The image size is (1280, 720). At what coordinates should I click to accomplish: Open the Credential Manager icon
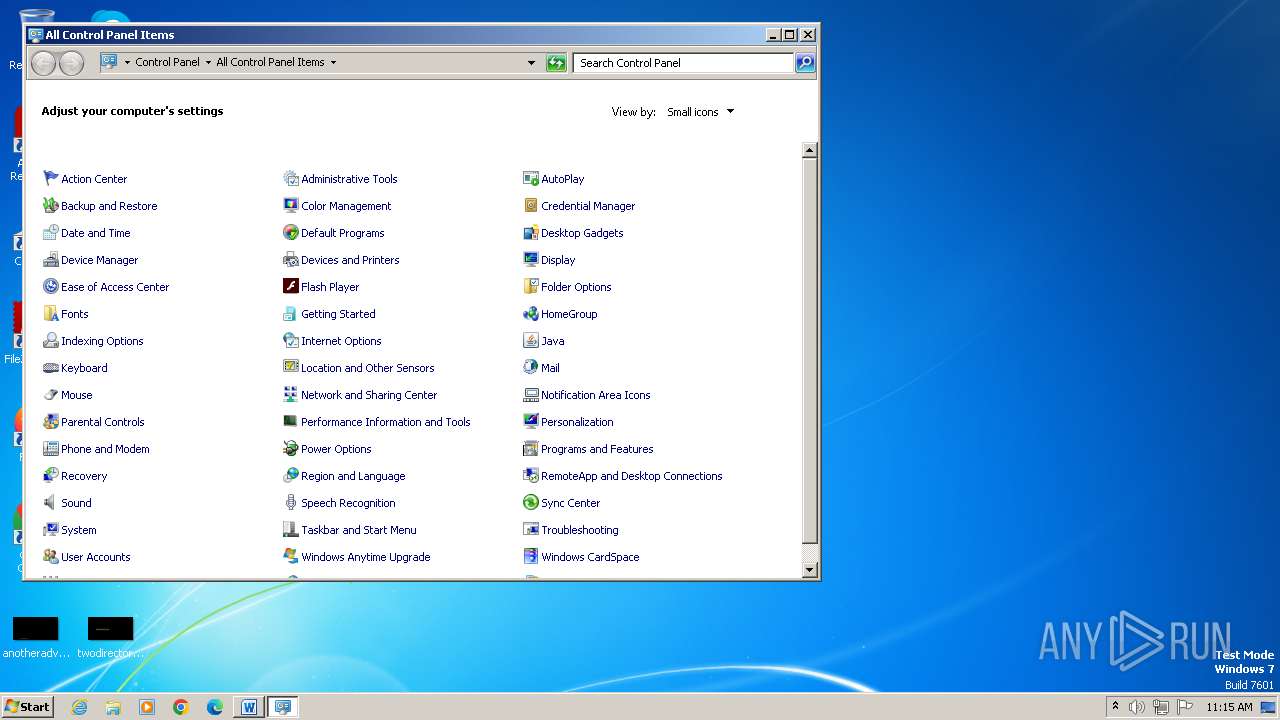point(531,205)
